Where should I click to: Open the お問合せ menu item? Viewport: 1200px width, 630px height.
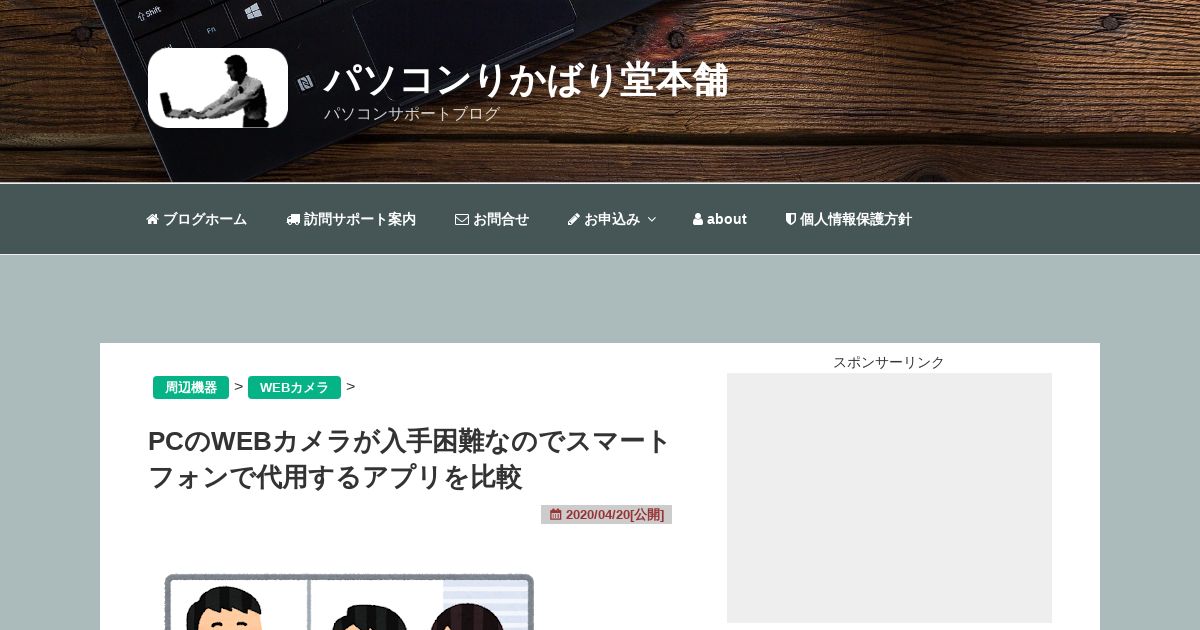pos(492,219)
